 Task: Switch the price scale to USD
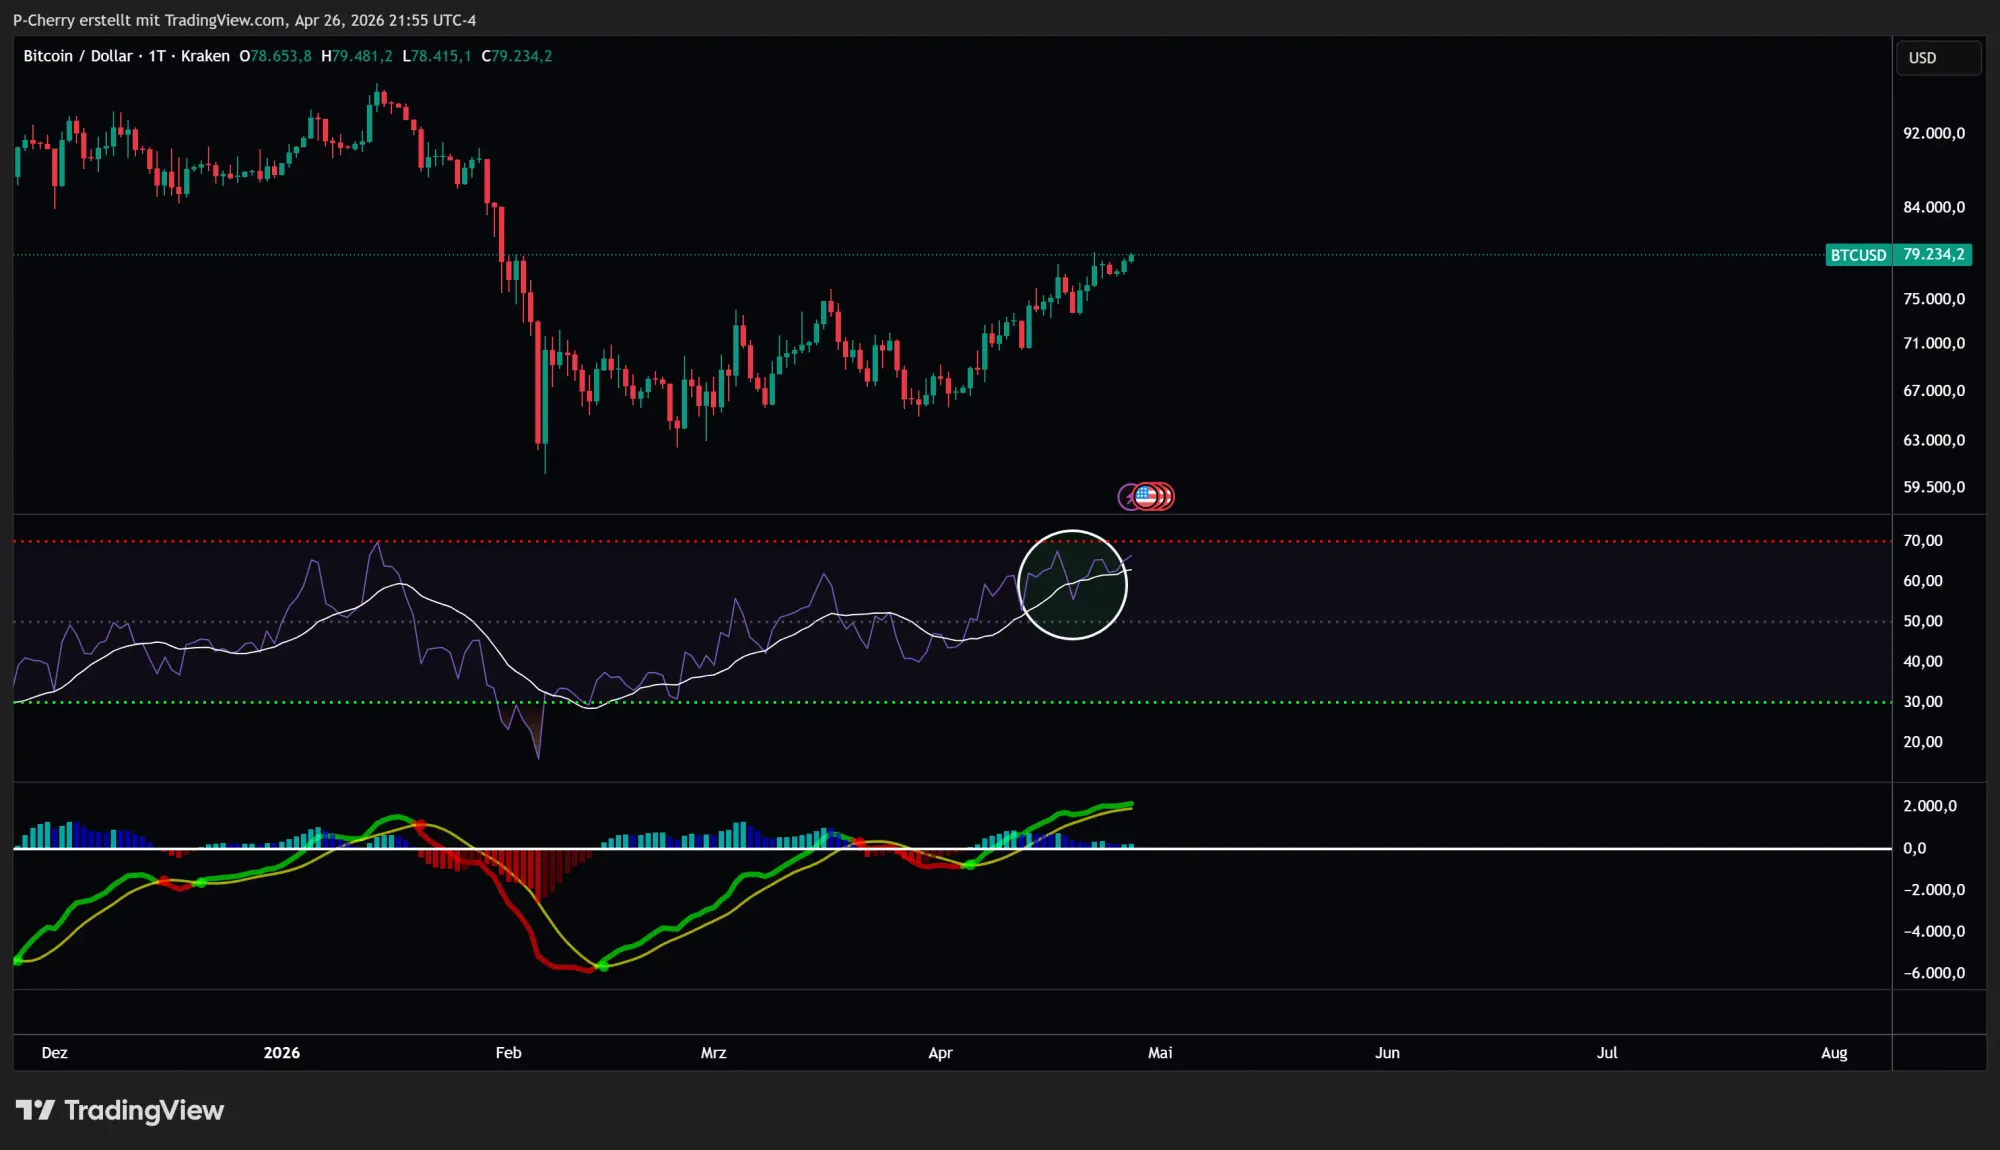pyautogui.click(x=1937, y=57)
